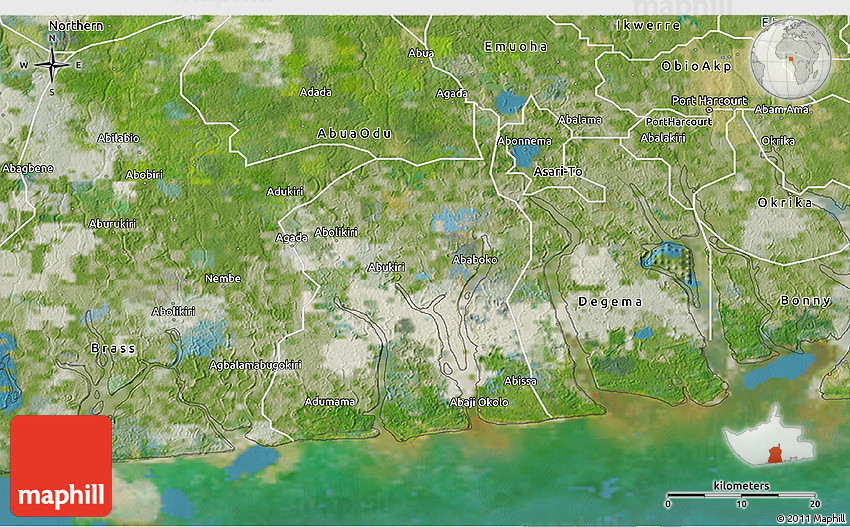Click the 2011 Maphill copyright text
Viewport: 850px width, 527px height.
pos(810,518)
